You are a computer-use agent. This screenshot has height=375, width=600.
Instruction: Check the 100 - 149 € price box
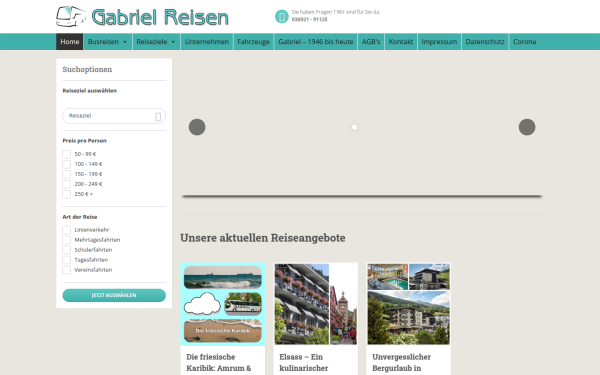coord(67,164)
